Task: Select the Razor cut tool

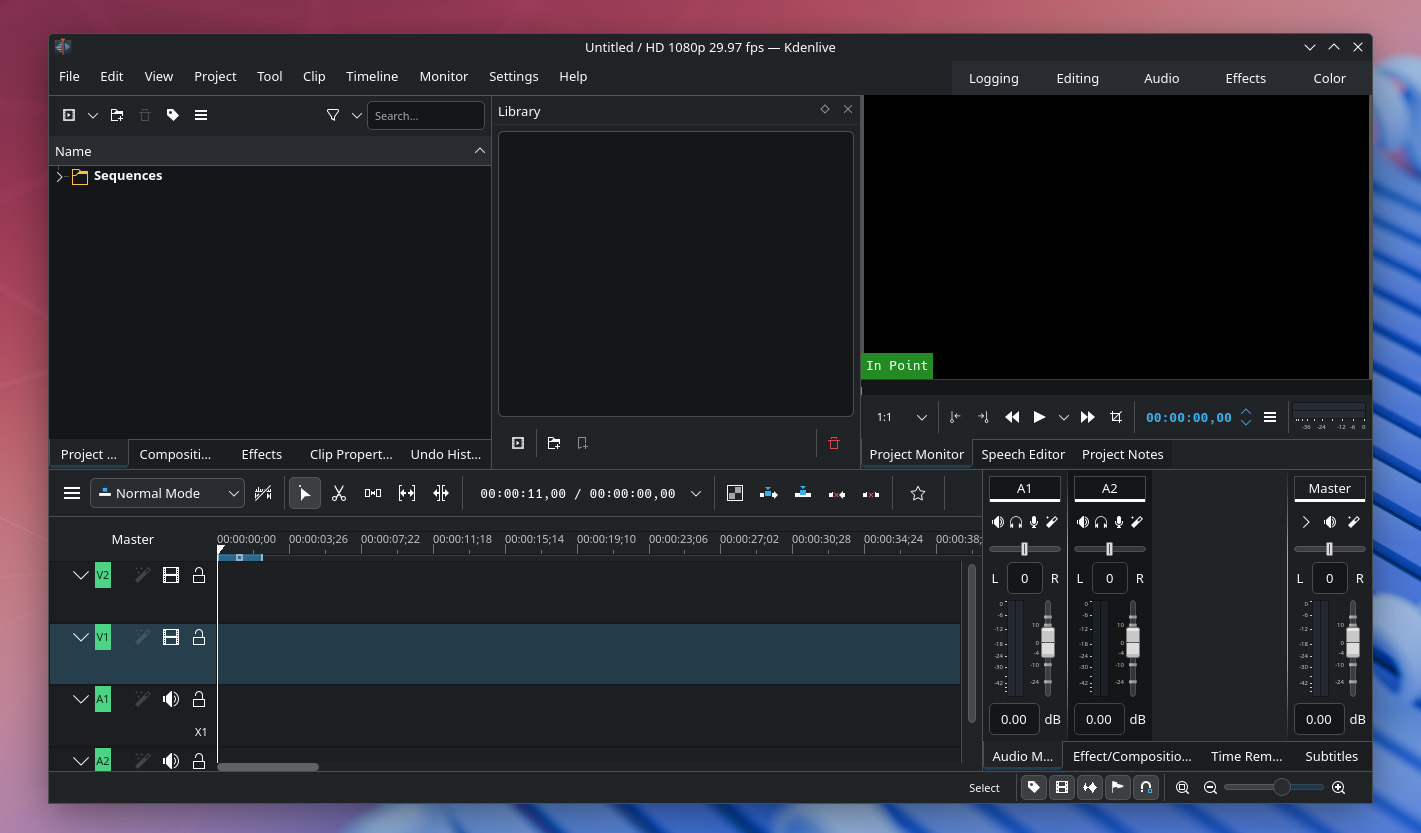Action: click(339, 493)
